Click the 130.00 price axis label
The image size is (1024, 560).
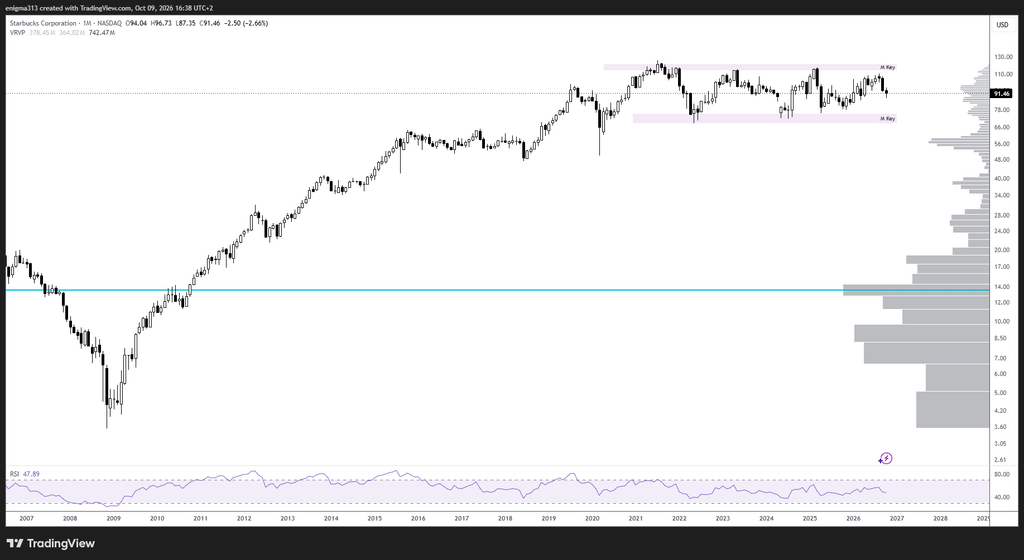[x=1003, y=57]
